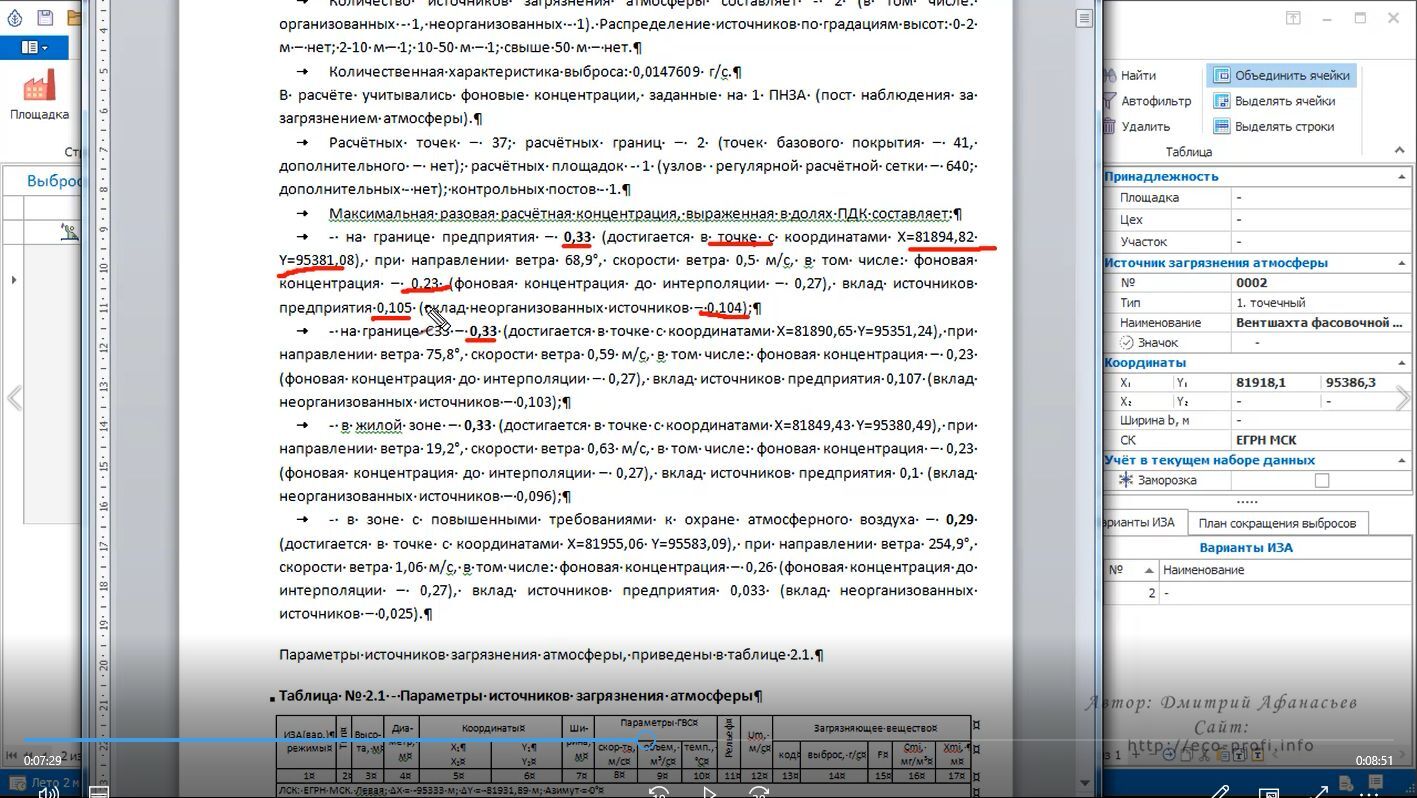Click Выделять строки option
Image resolution: width=1417 pixels, height=798 pixels.
tap(1273, 127)
